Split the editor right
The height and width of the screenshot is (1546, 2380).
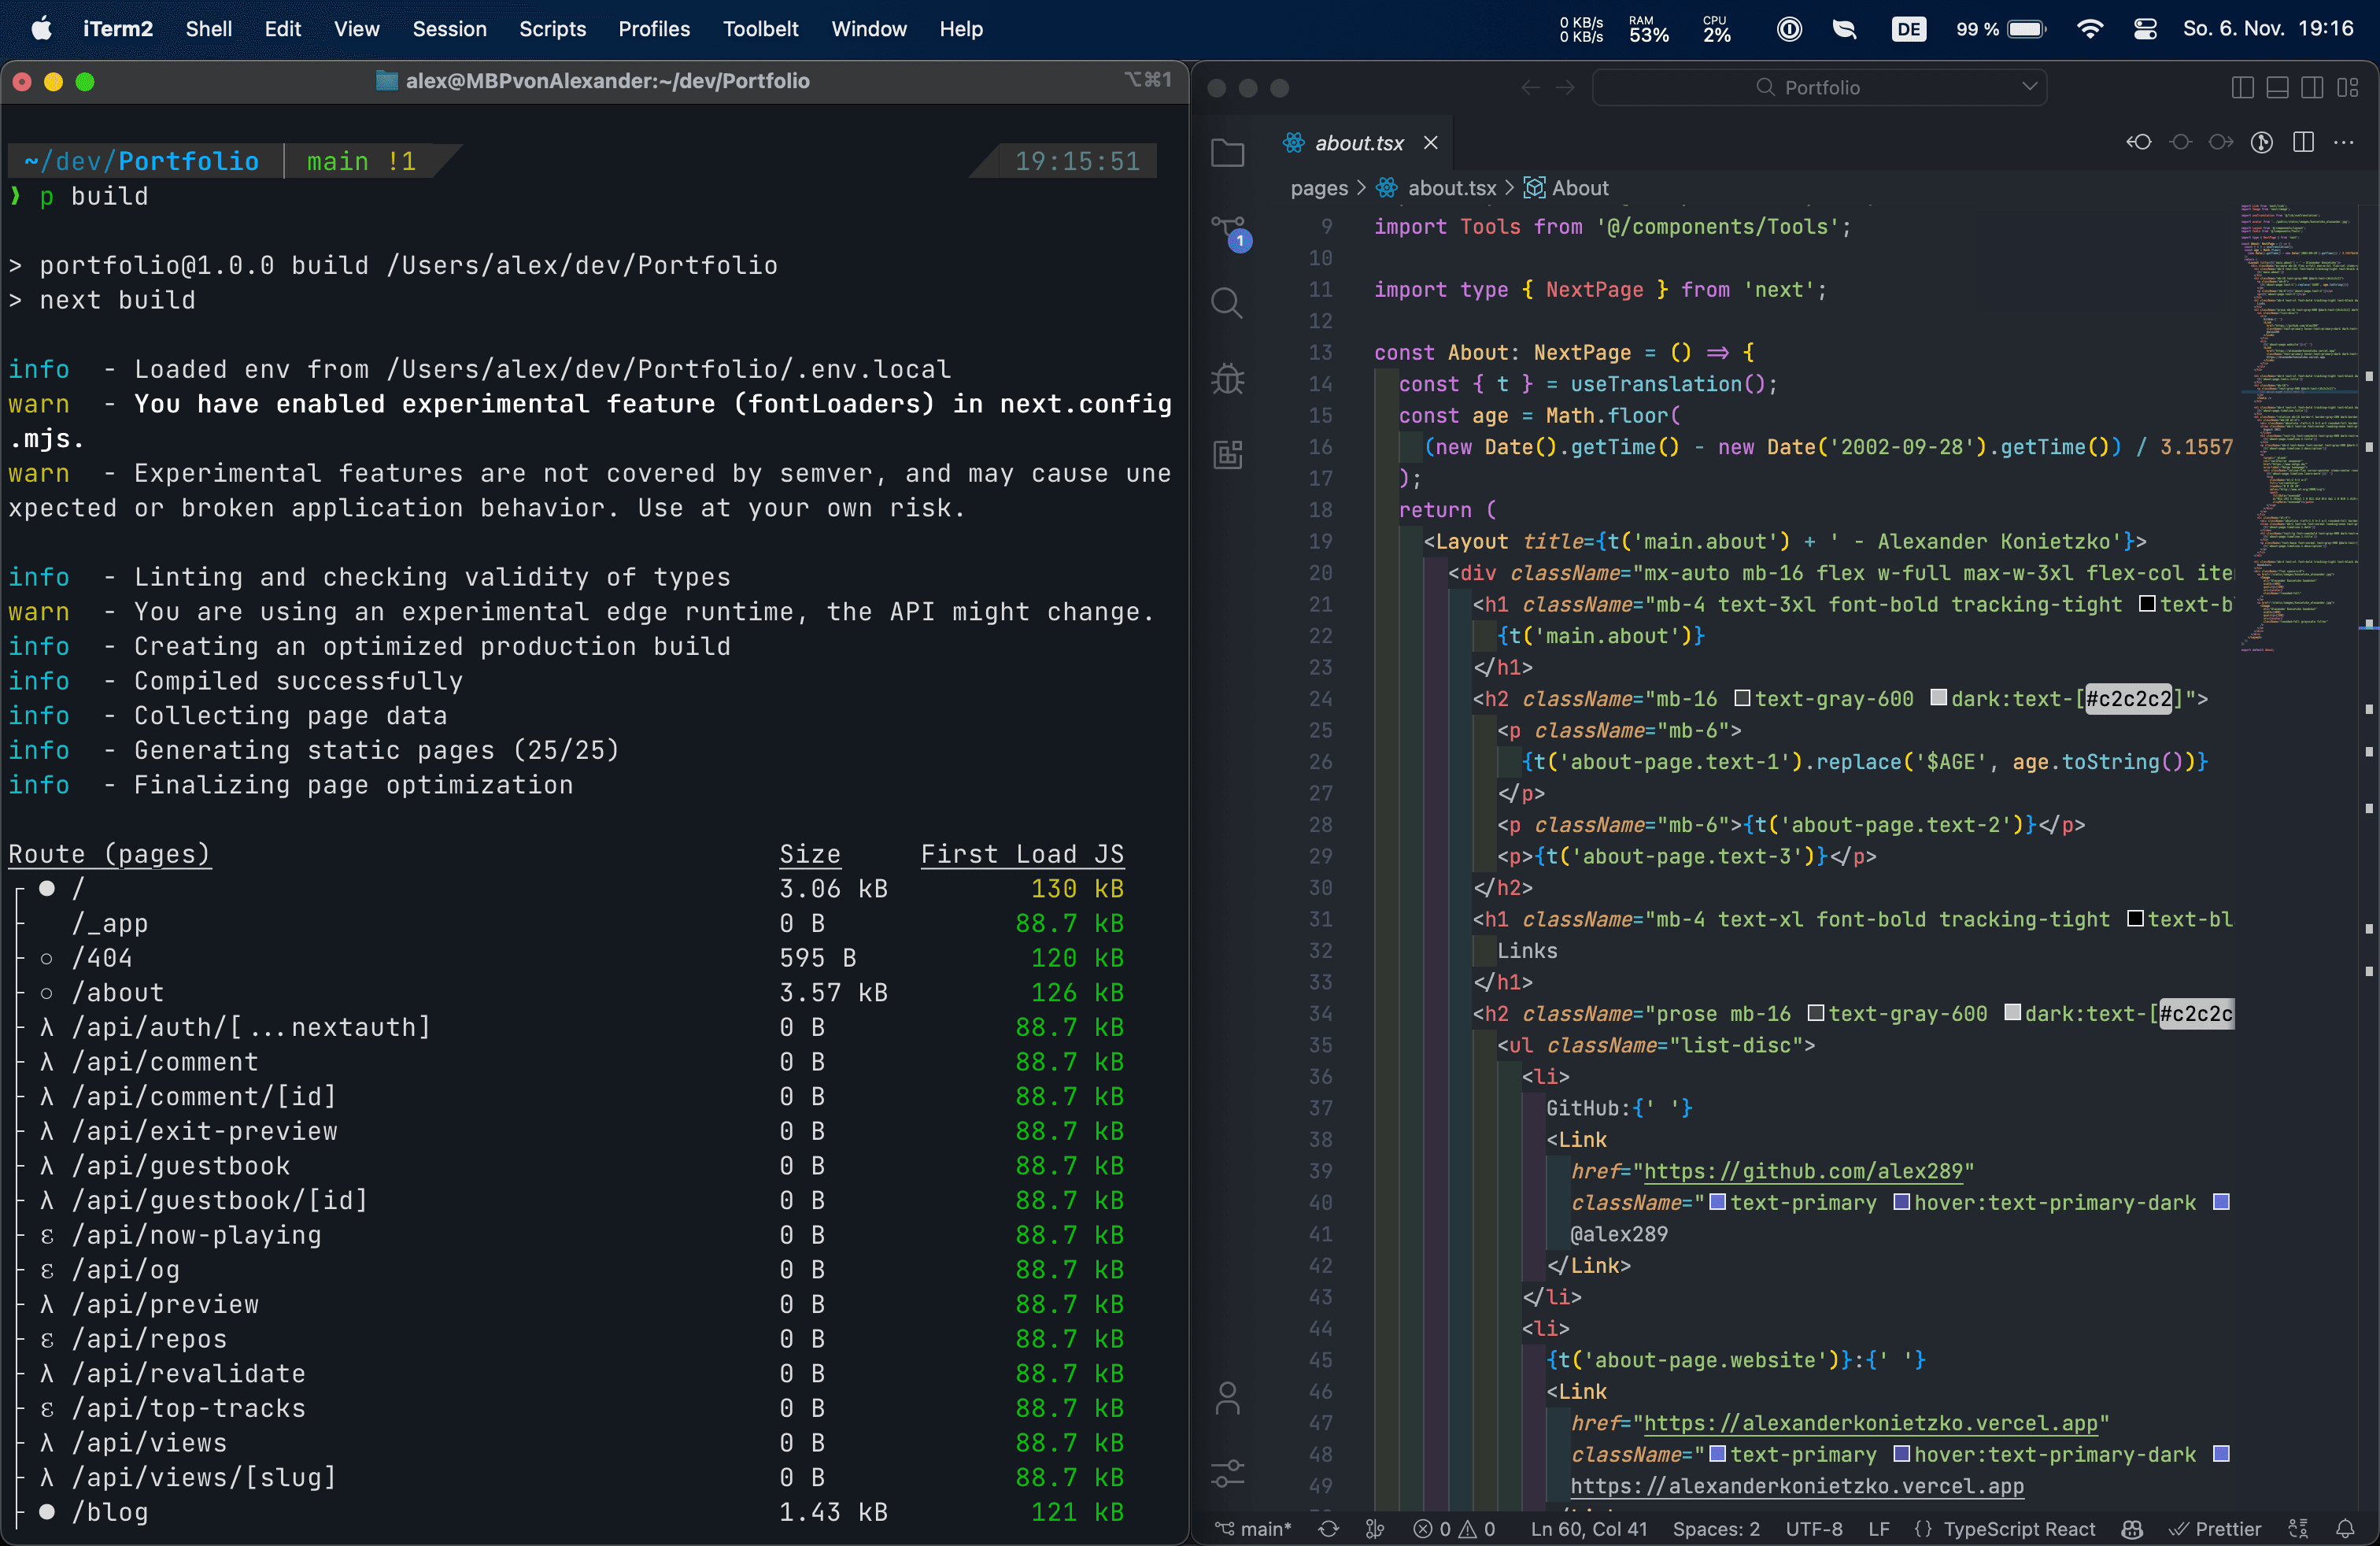tap(2303, 142)
